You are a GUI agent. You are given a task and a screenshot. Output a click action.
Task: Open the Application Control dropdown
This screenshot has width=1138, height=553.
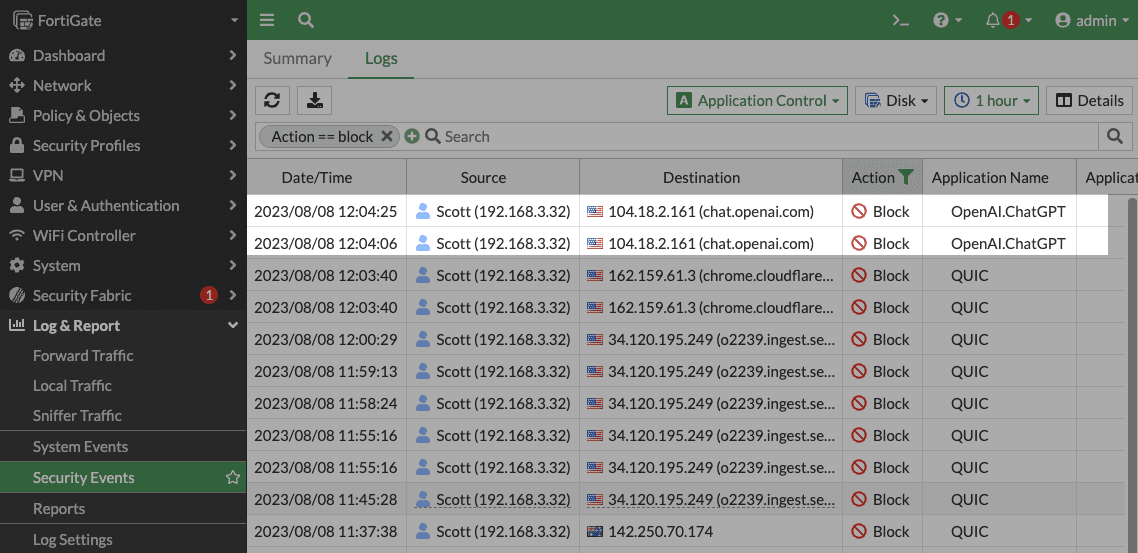tap(758, 100)
